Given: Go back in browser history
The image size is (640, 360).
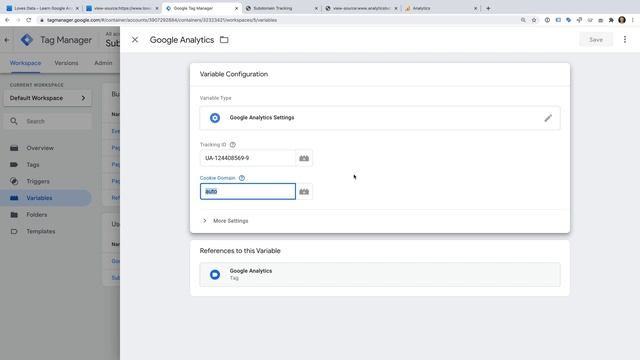Looking at the screenshot, I should 7,20.
